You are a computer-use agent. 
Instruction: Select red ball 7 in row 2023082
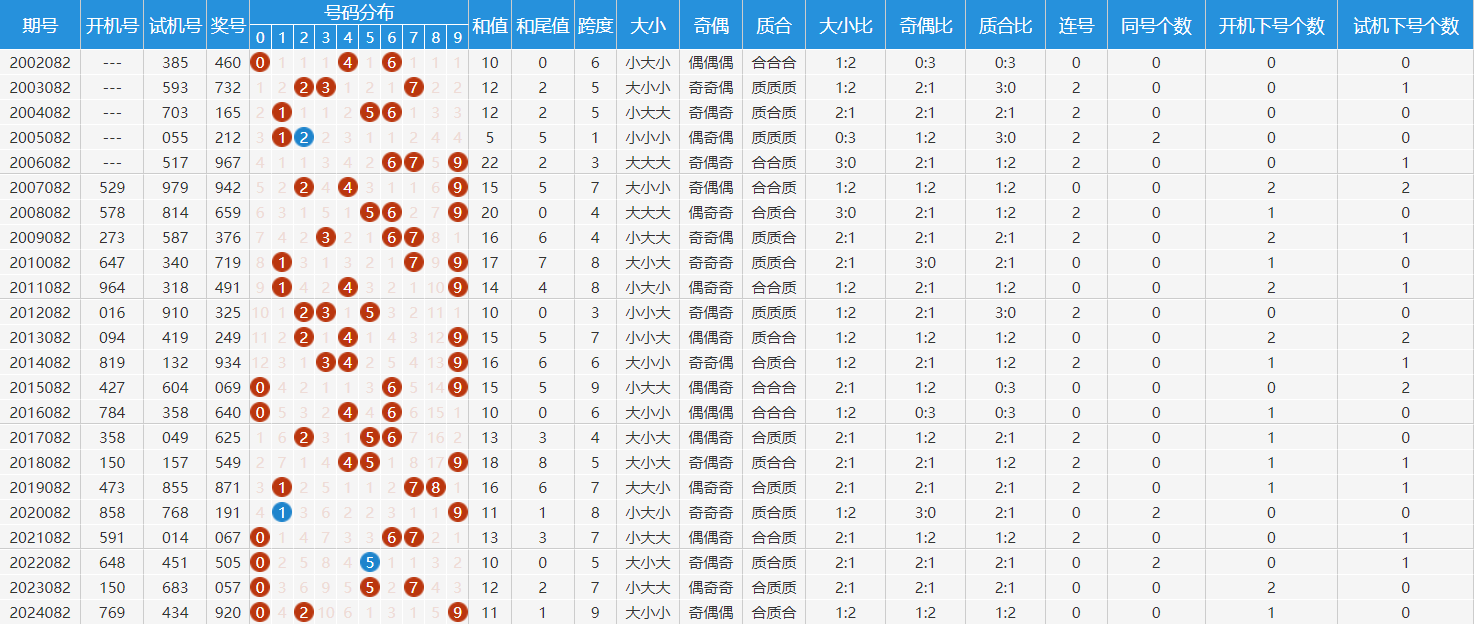(414, 587)
